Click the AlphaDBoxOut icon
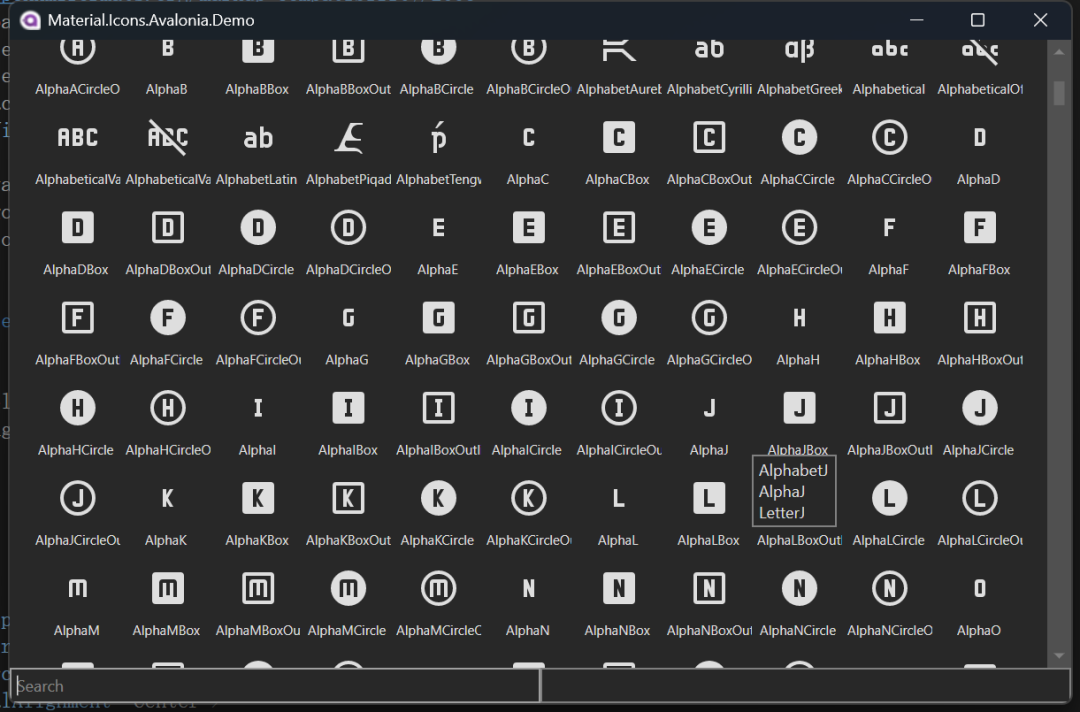This screenshot has width=1080, height=712. click(167, 227)
